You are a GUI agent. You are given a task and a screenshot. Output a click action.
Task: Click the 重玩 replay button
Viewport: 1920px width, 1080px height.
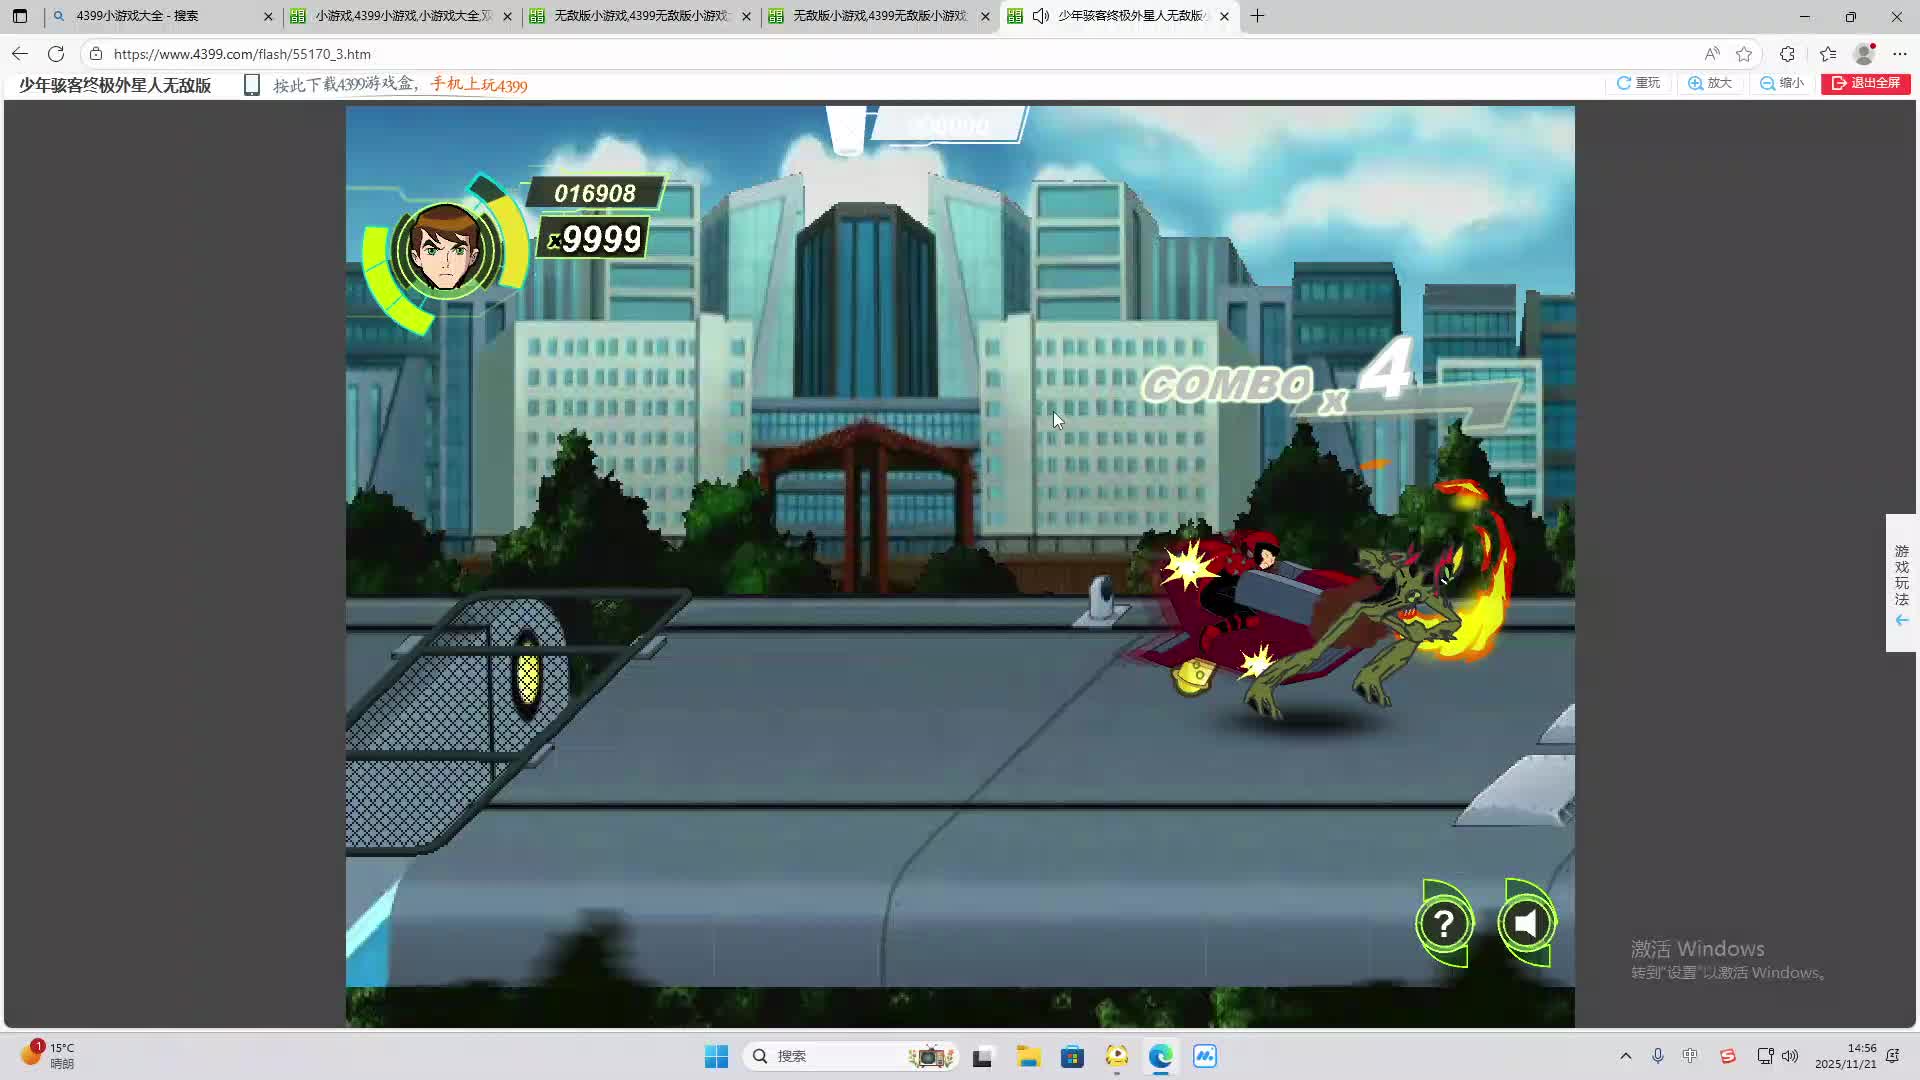pos(1638,83)
